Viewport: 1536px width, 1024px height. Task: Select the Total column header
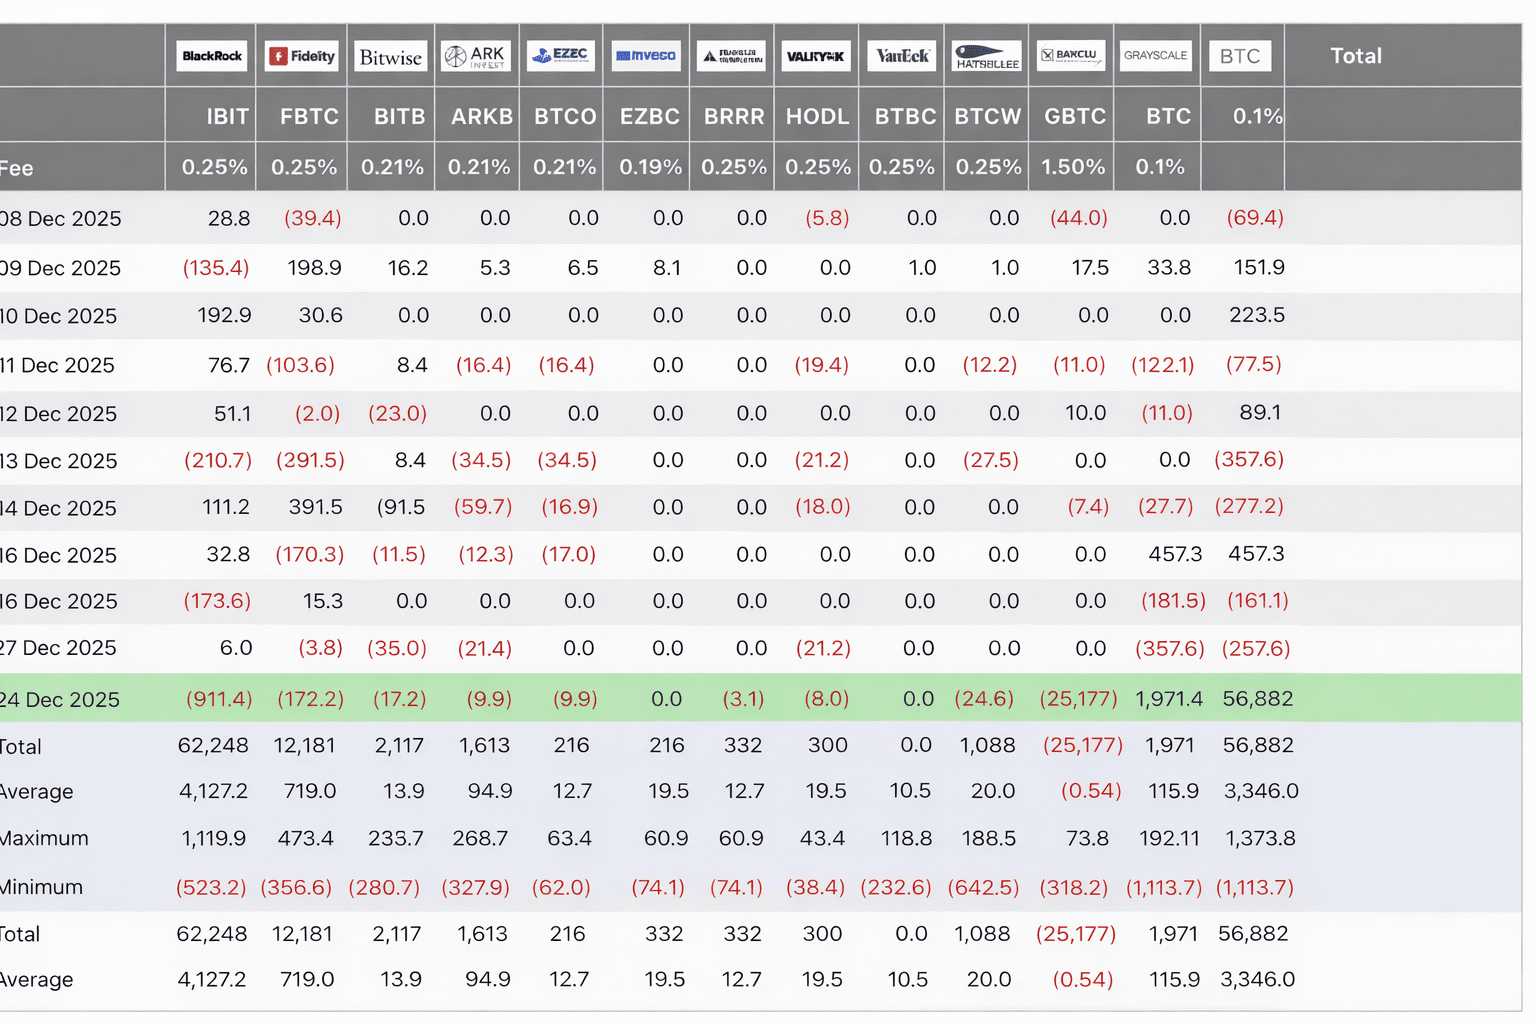point(1356,56)
